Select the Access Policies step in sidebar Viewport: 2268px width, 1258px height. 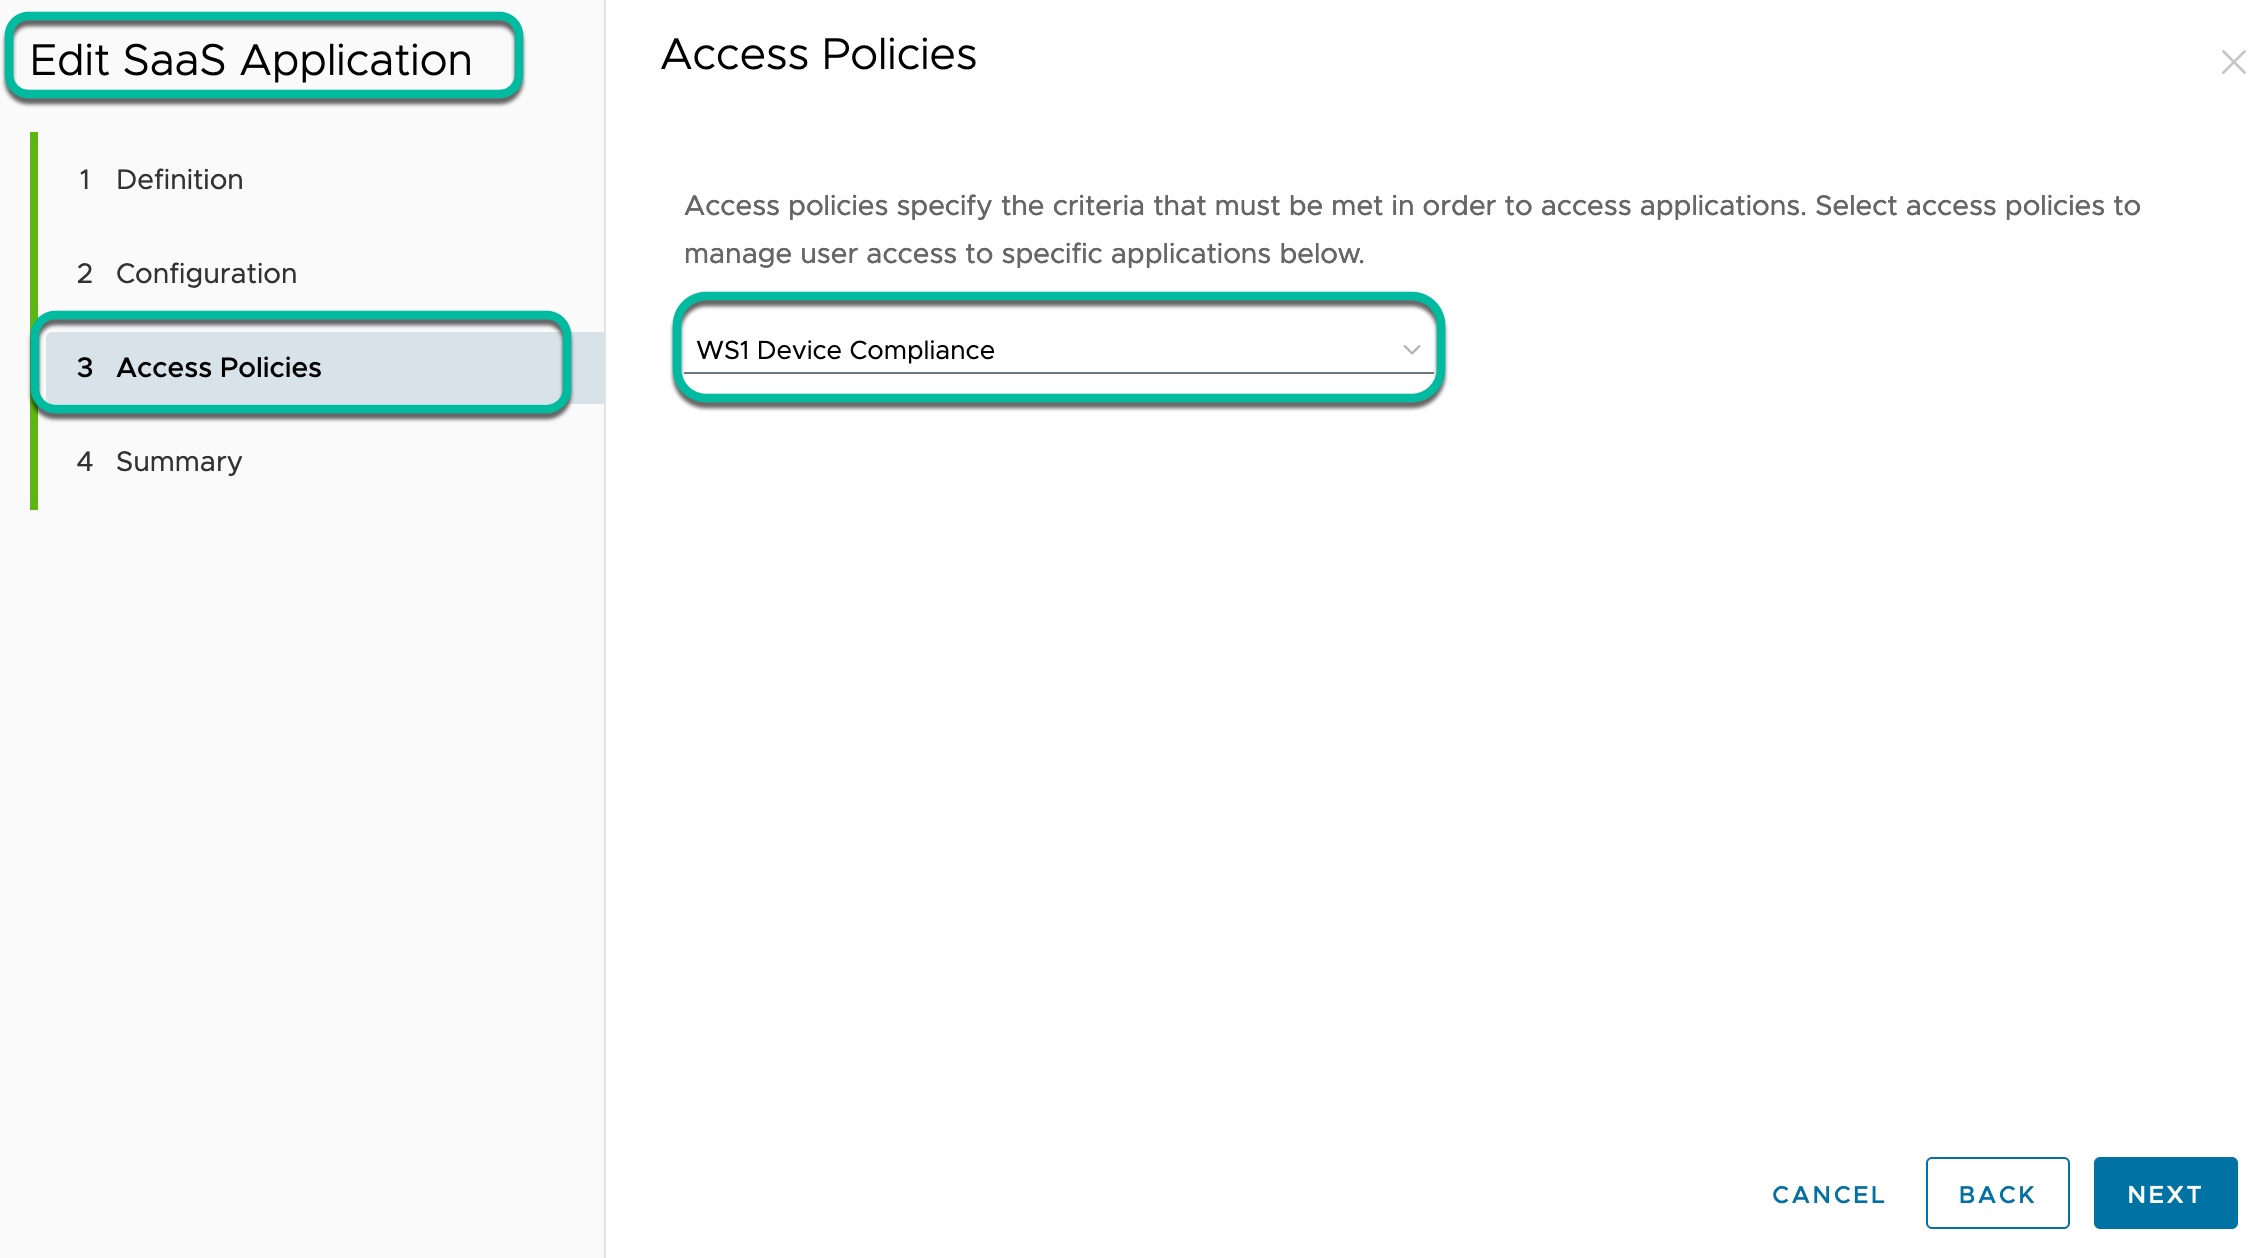(218, 367)
